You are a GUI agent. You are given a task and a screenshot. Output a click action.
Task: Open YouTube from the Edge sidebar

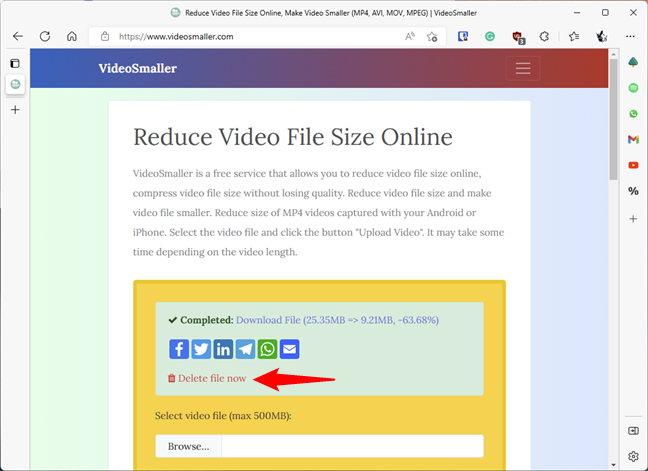[633, 165]
